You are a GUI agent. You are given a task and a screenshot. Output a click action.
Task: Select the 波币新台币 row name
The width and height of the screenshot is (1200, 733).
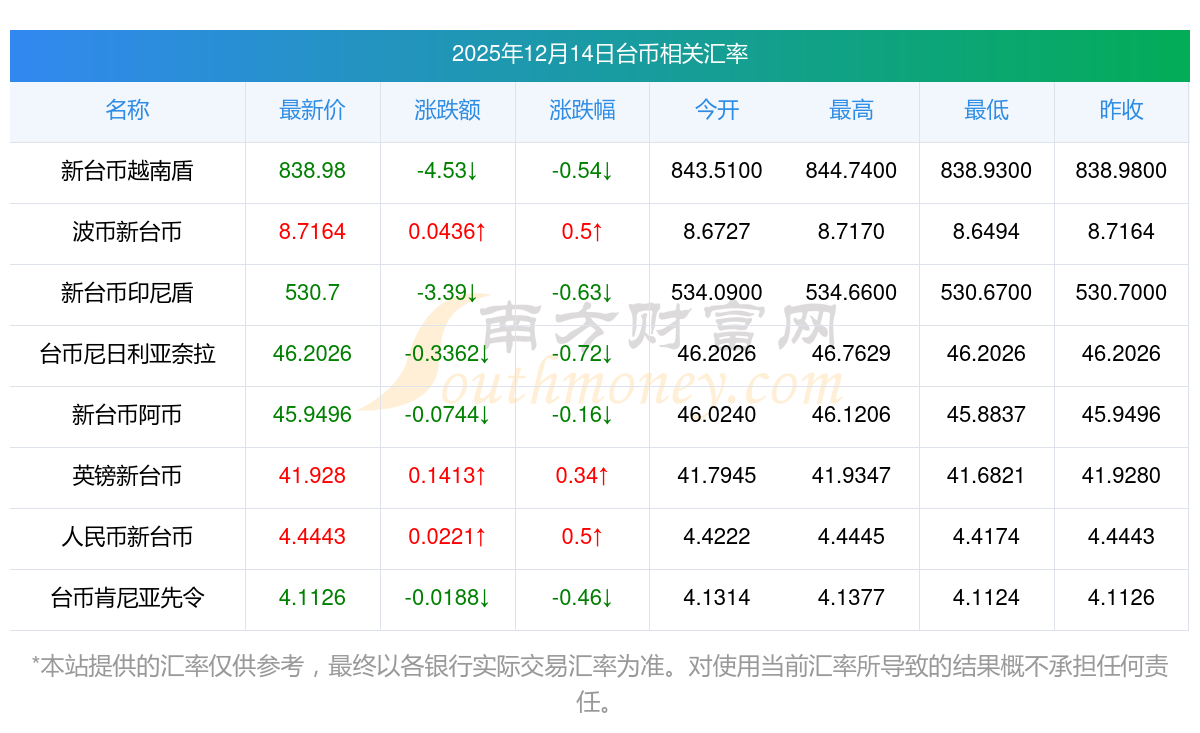click(127, 232)
